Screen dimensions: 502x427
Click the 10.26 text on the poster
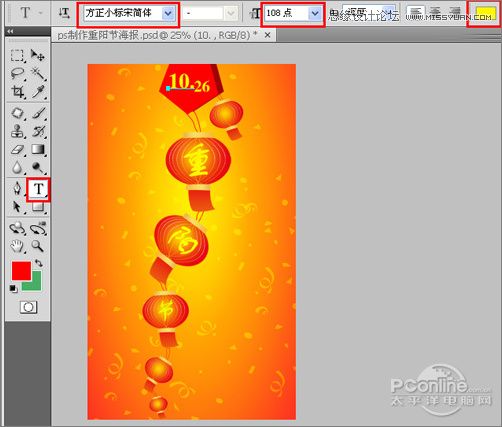[189, 83]
